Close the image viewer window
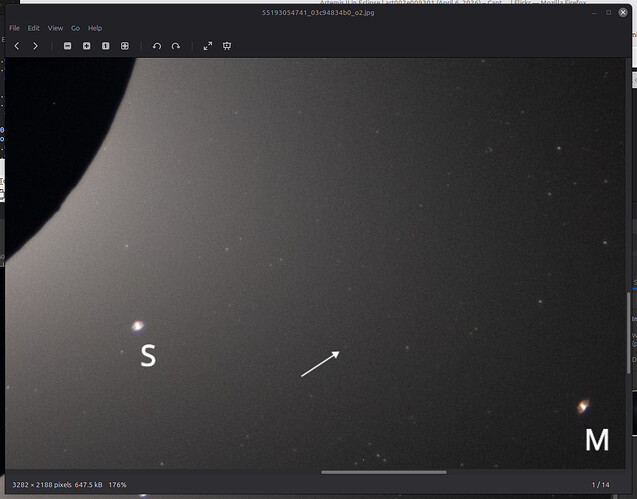The height and width of the screenshot is (499, 637). (x=625, y=13)
